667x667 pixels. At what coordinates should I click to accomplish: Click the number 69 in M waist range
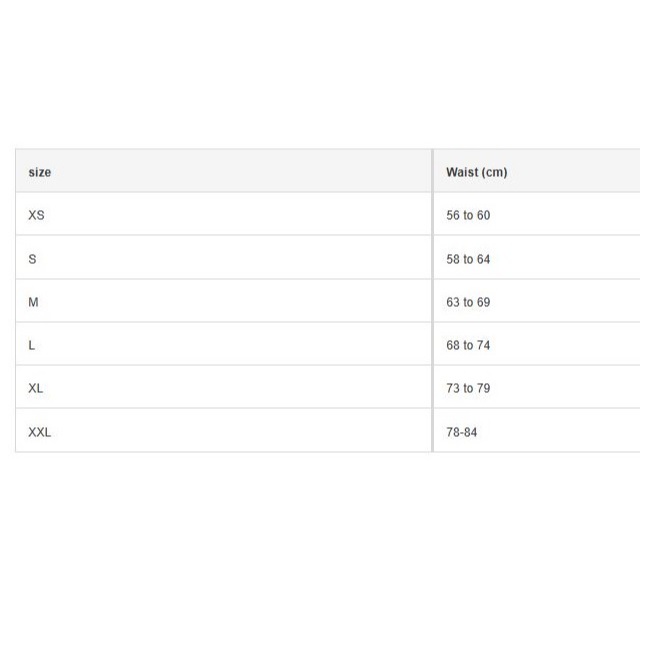click(484, 302)
